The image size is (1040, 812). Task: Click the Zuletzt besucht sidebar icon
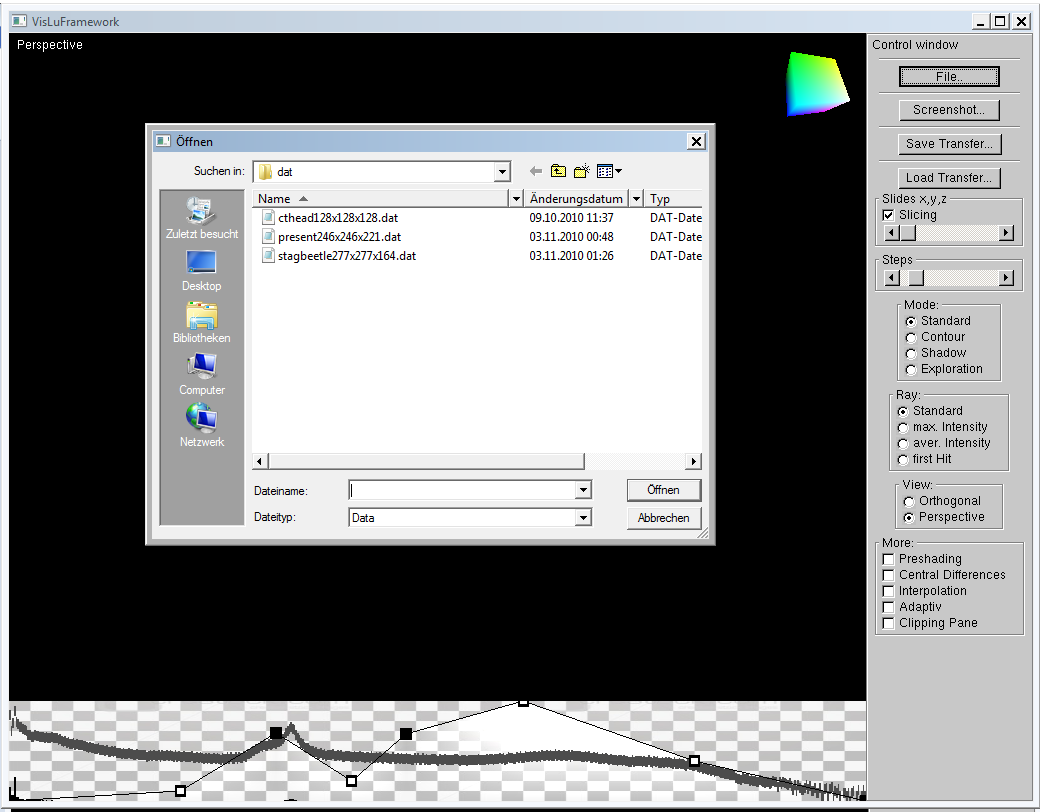point(200,213)
